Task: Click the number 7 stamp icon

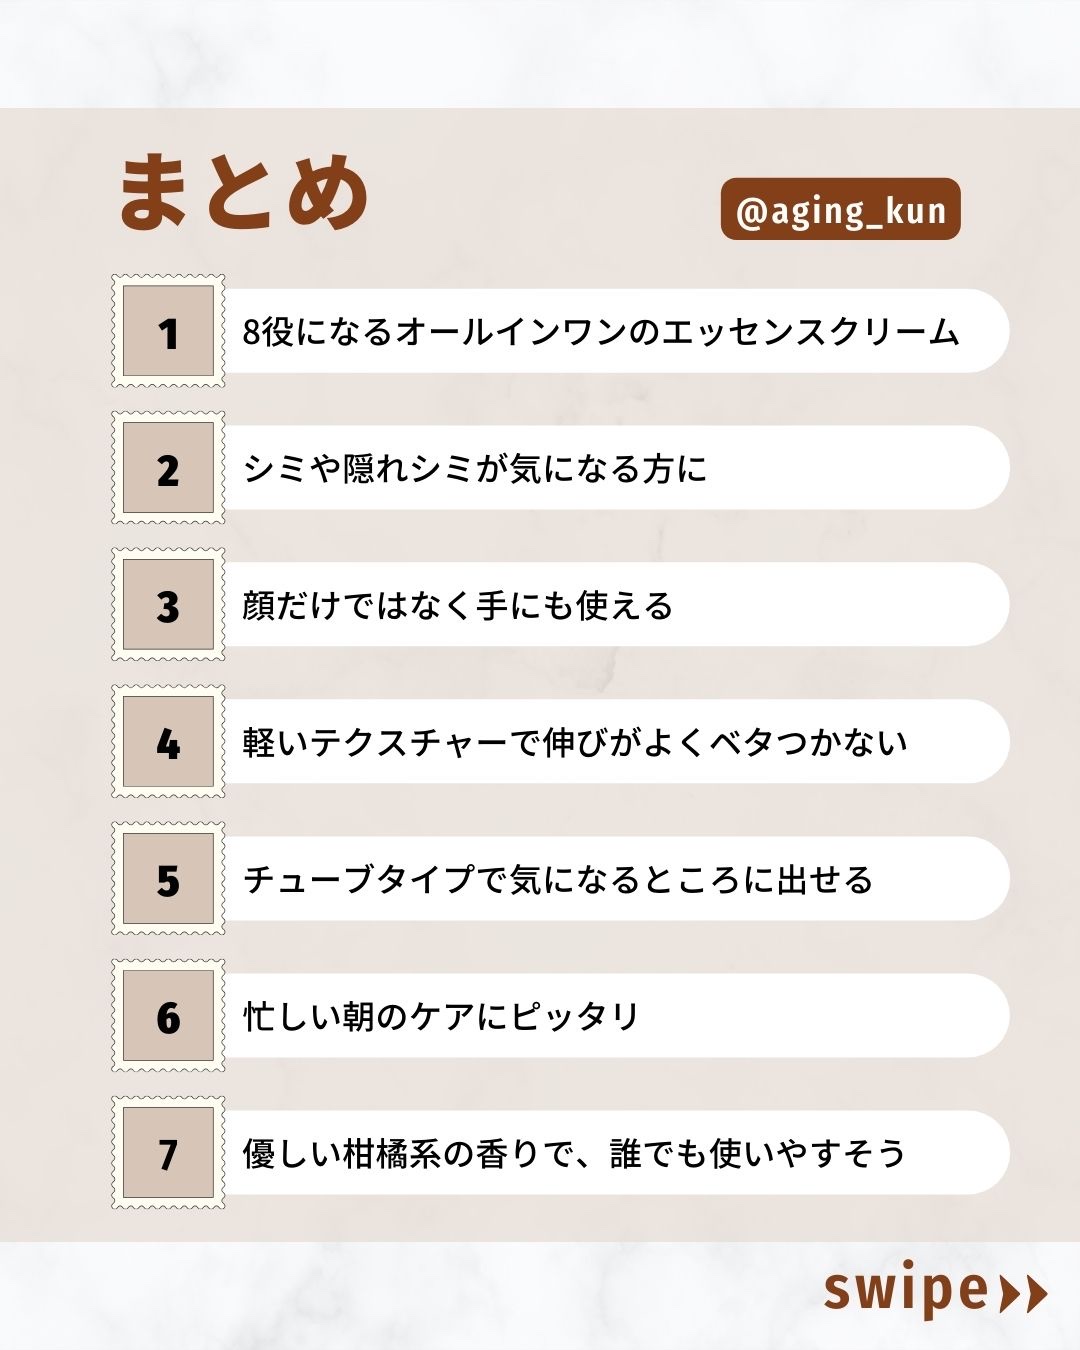Action: tap(168, 1153)
